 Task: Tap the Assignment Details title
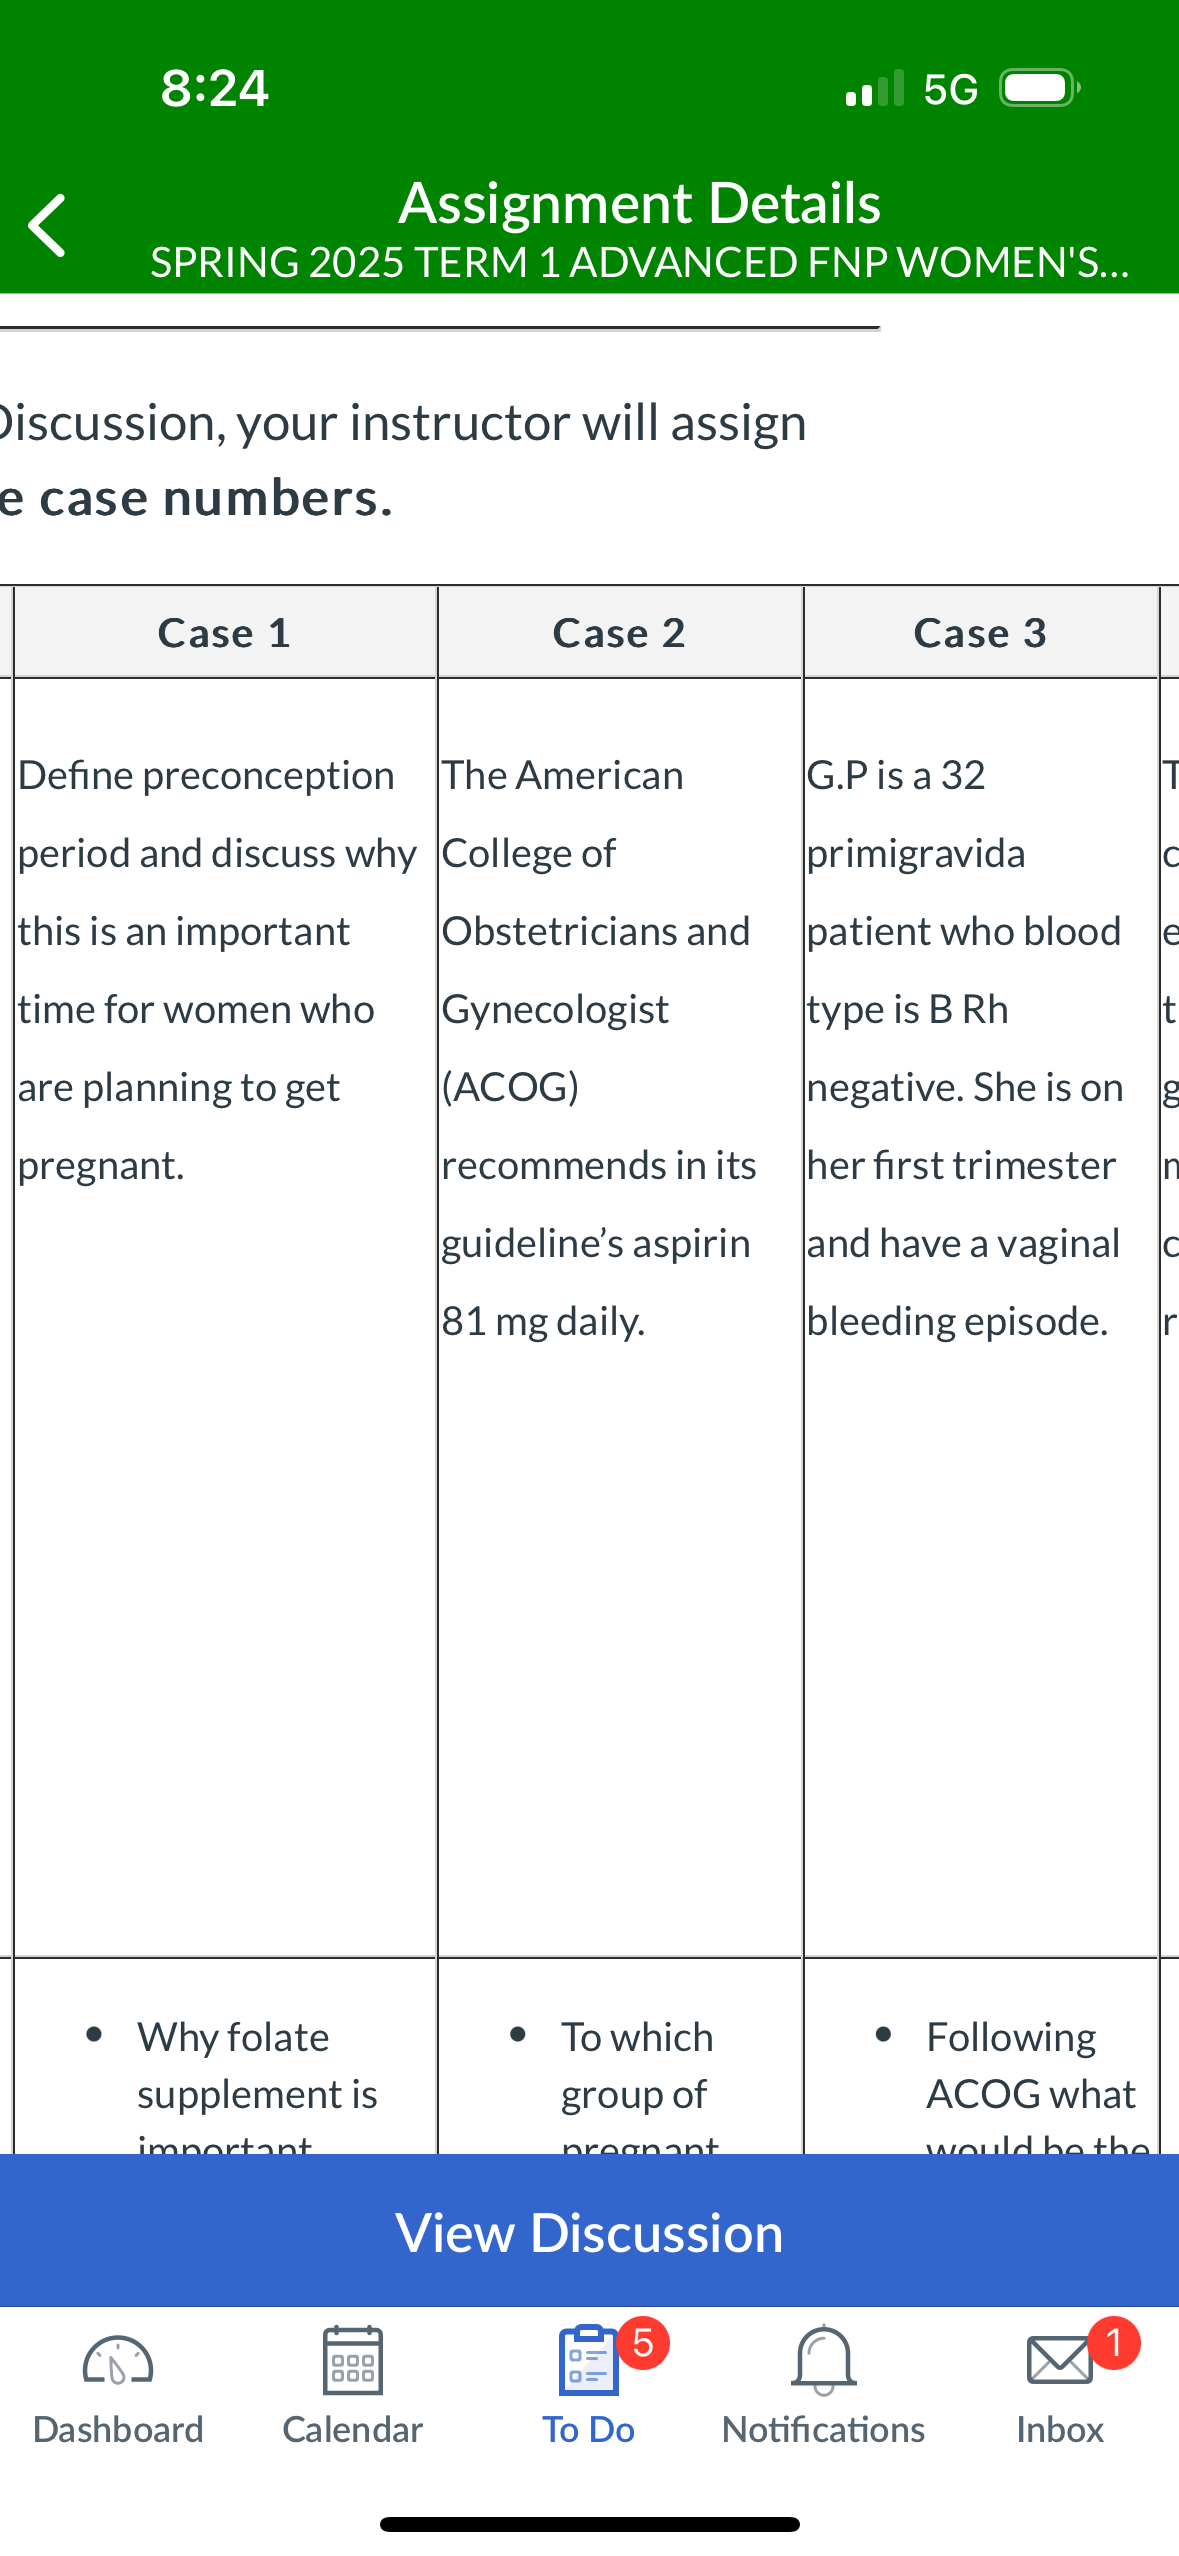640,203
